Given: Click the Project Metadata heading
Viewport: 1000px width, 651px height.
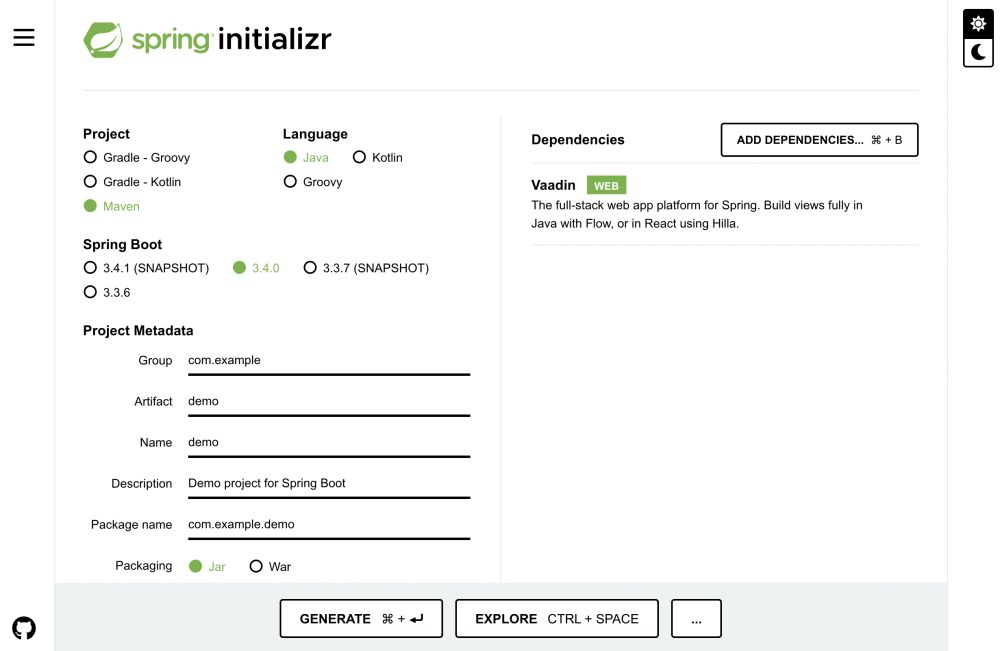Looking at the screenshot, I should pos(138,330).
